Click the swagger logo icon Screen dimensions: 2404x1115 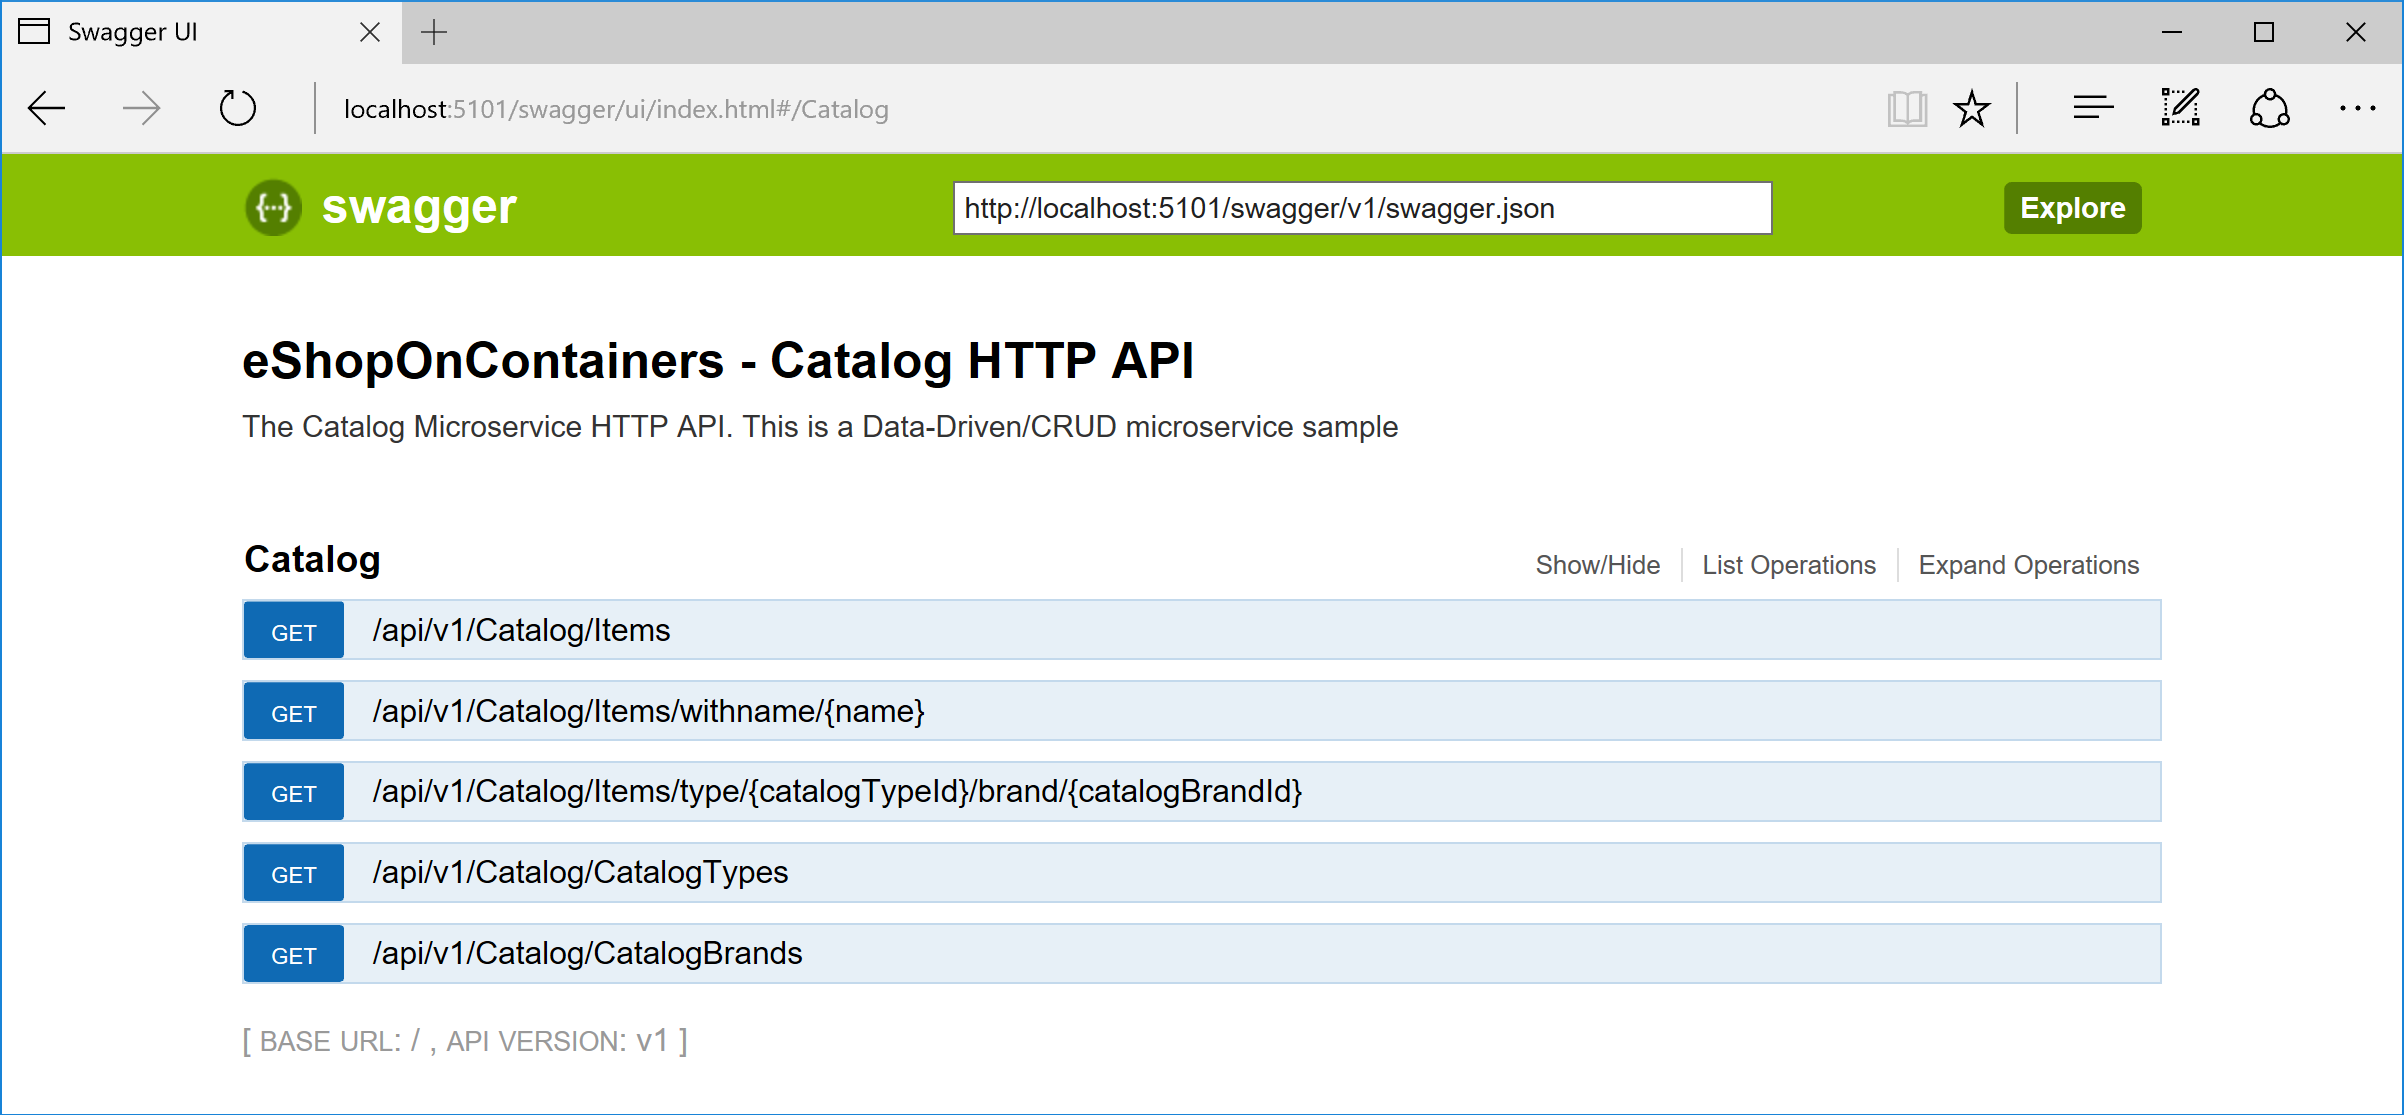click(273, 208)
